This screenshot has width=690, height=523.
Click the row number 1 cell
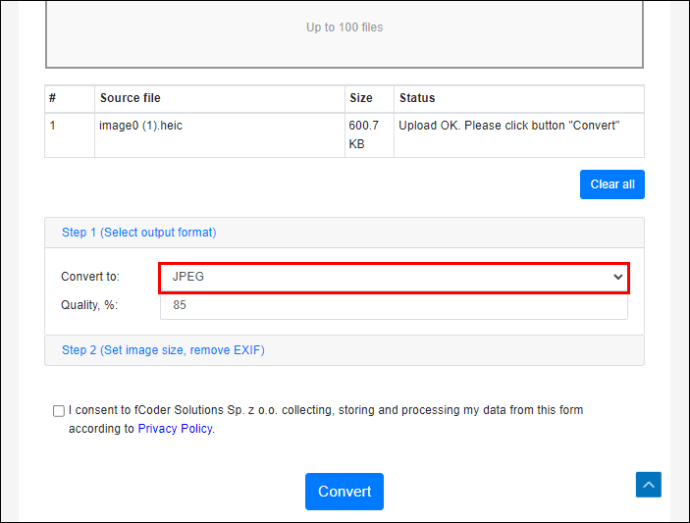(70, 135)
